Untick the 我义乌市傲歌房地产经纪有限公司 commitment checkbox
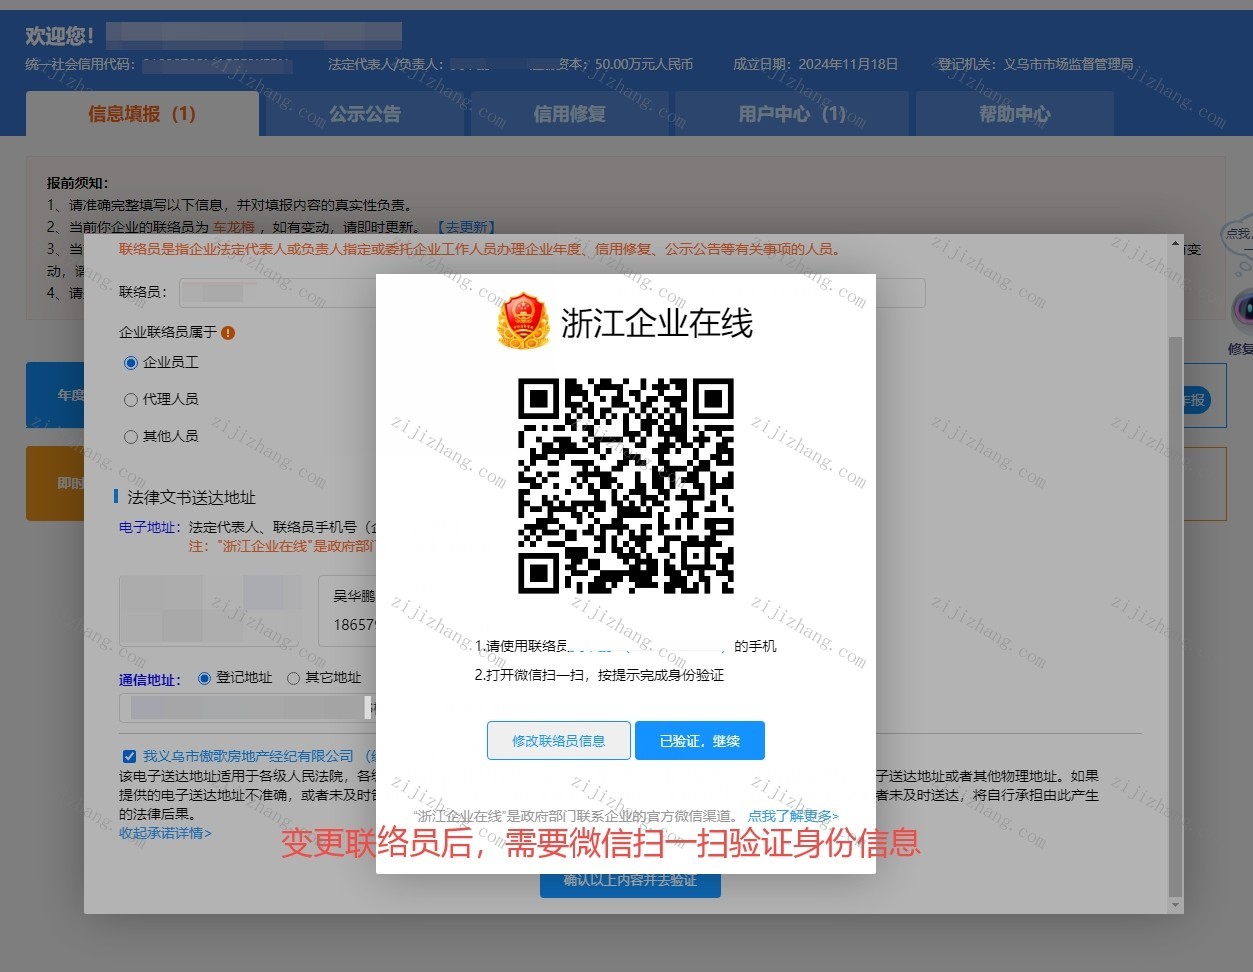 pos(129,757)
